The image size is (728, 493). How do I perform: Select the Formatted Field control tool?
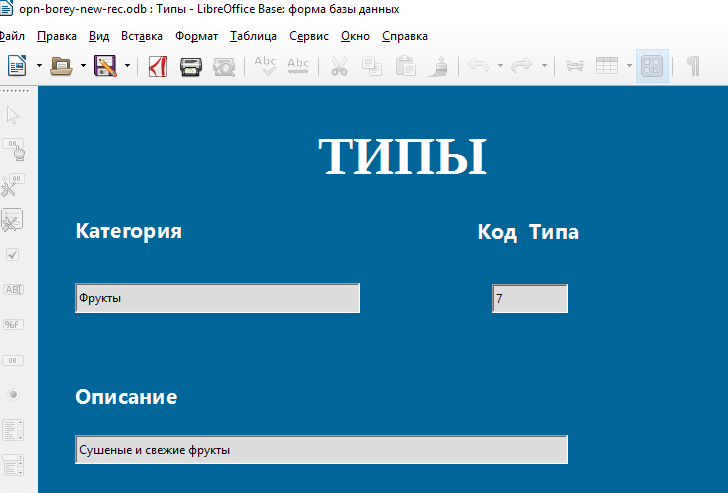(x=13, y=324)
